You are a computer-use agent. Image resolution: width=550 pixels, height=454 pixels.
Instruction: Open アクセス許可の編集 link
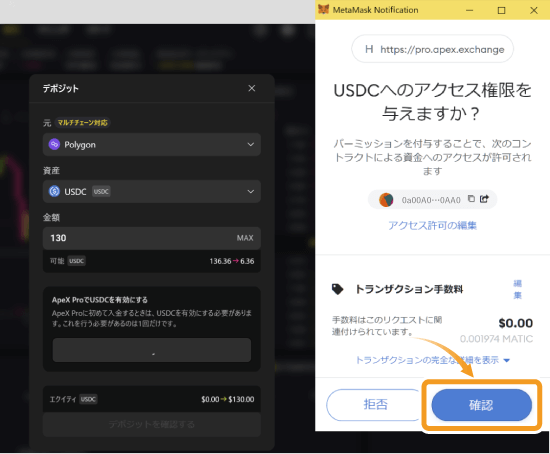[432, 225]
